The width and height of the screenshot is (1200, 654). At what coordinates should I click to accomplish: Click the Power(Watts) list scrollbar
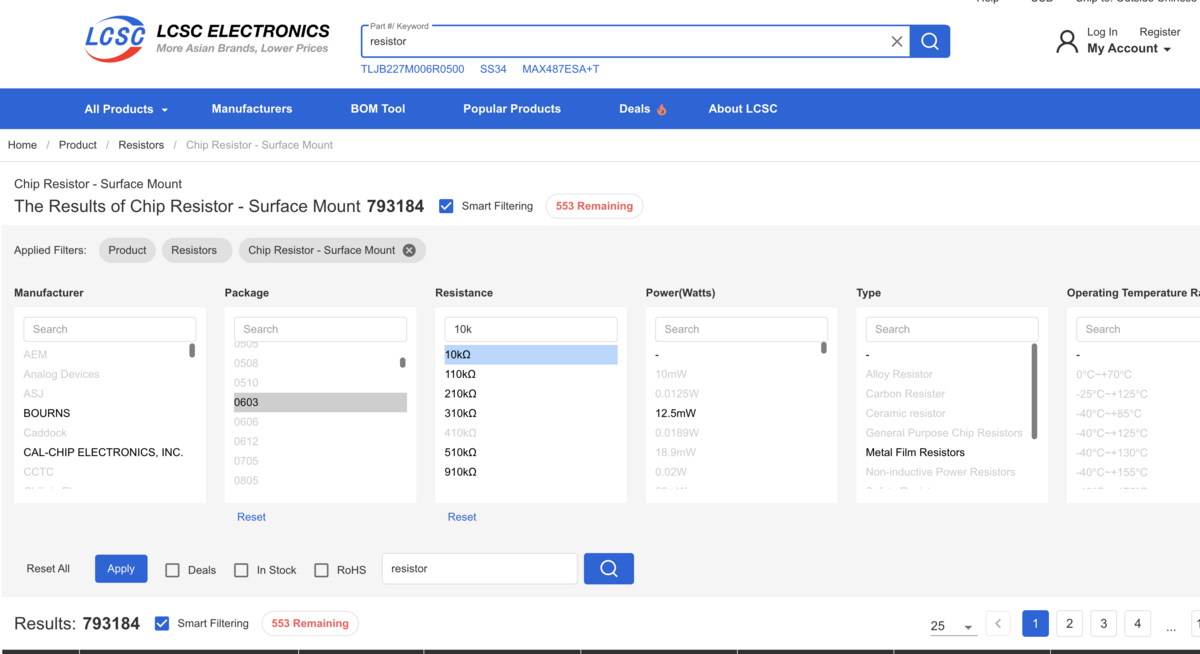[824, 348]
